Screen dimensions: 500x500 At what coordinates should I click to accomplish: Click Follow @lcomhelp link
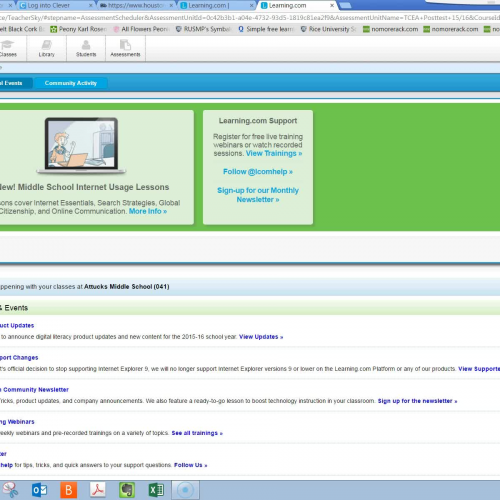point(258,172)
